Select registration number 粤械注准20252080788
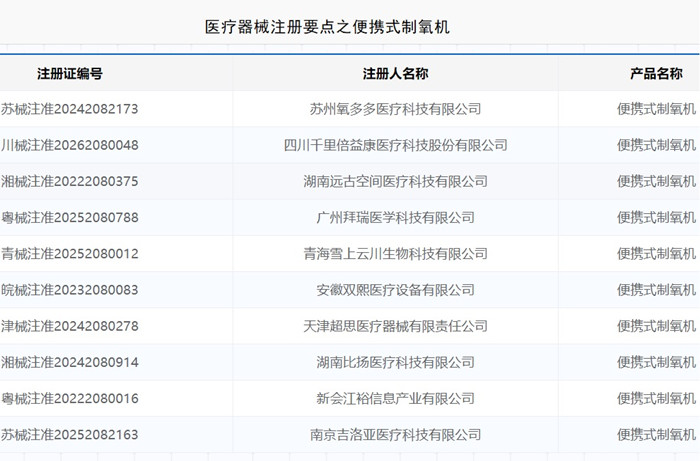The width and height of the screenshot is (700, 461). pyautogui.click(x=70, y=217)
